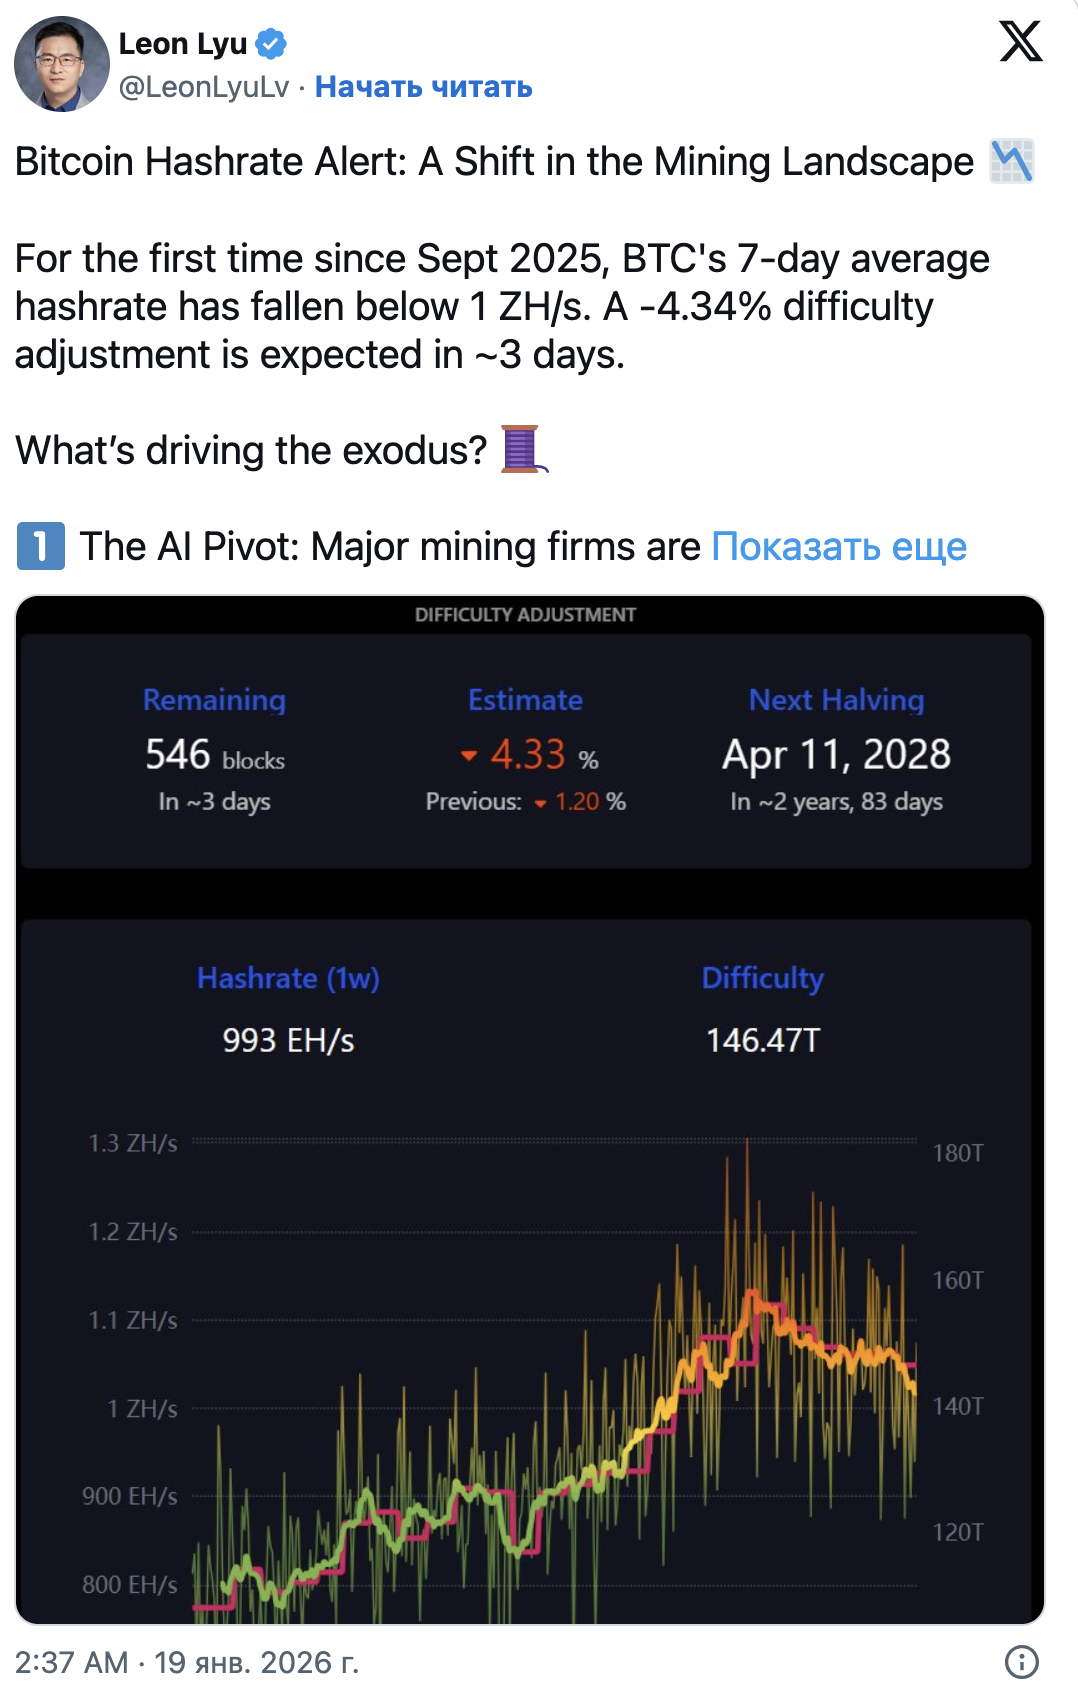
Task: Toggle the Difficulty series on the chart
Action: pyautogui.click(x=762, y=978)
